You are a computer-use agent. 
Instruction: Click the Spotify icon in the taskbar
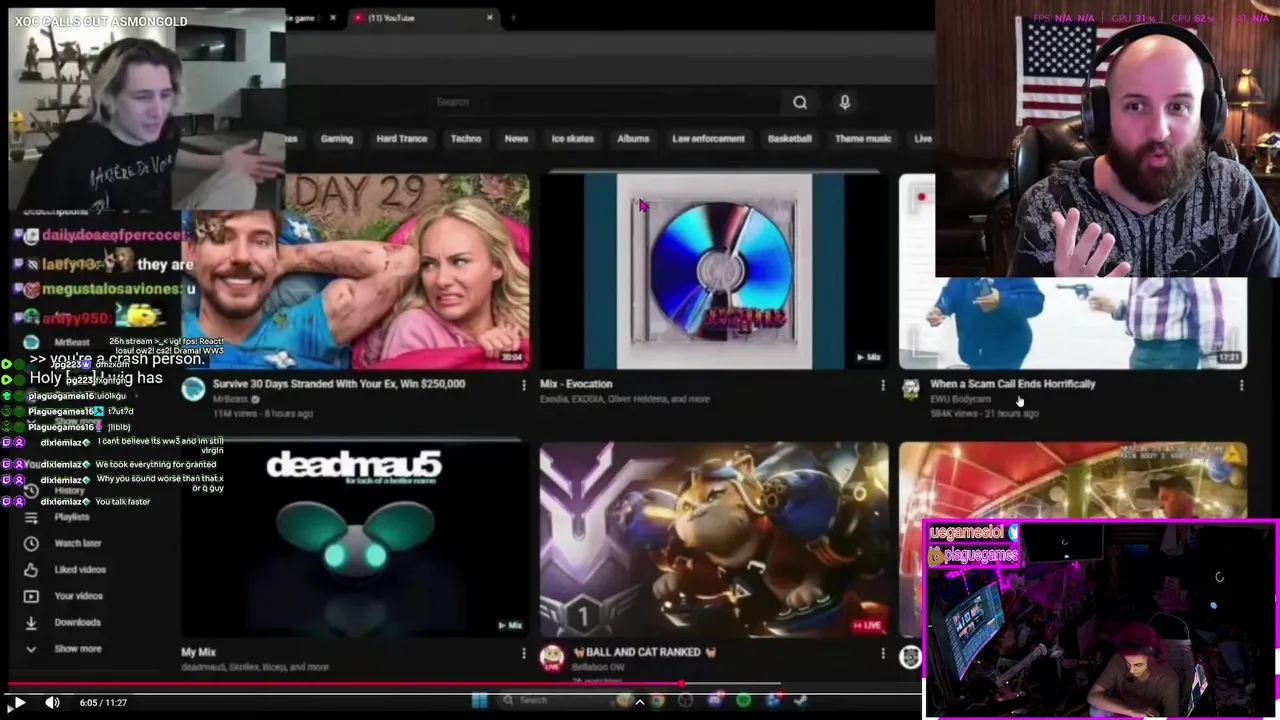[x=743, y=701]
